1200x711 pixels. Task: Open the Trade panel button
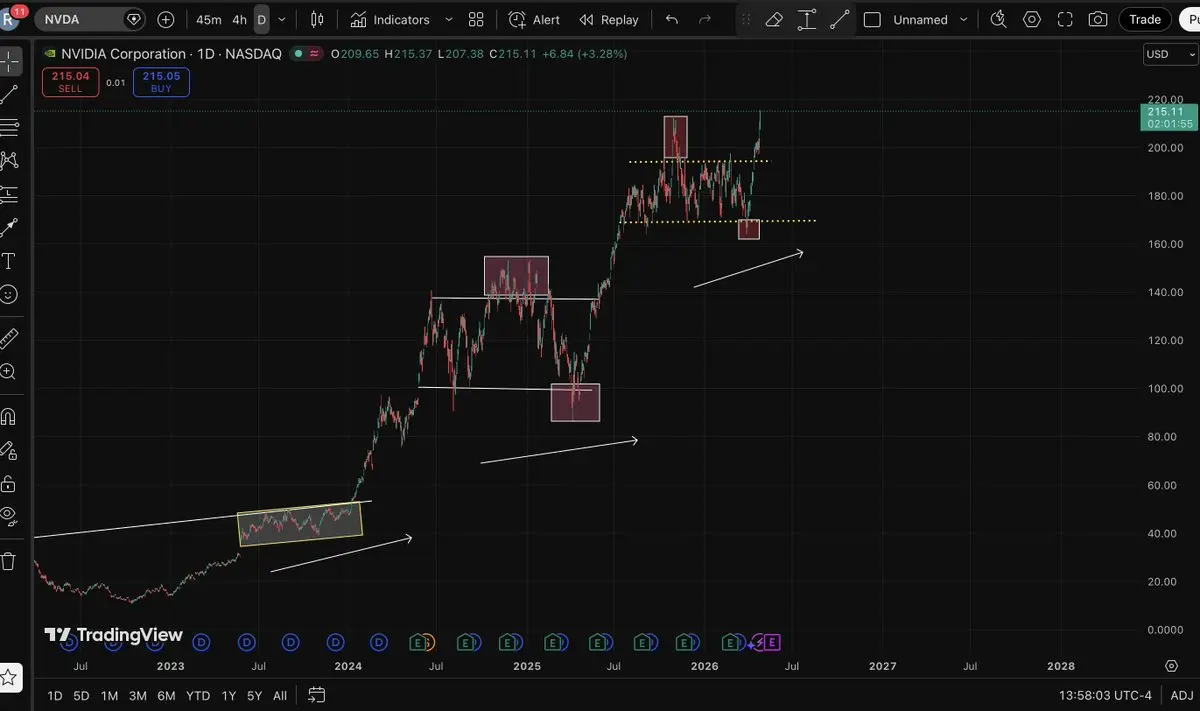tap(1145, 19)
